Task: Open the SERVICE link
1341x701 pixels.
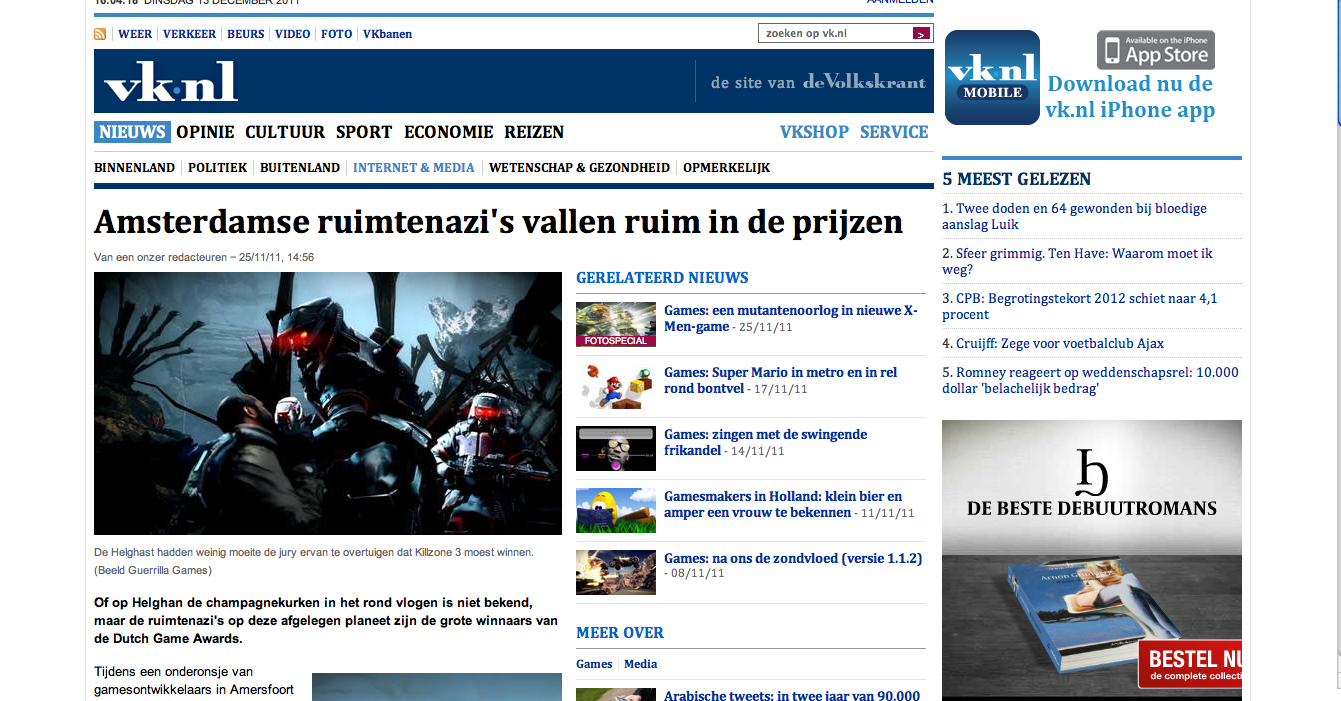Action: click(x=894, y=132)
